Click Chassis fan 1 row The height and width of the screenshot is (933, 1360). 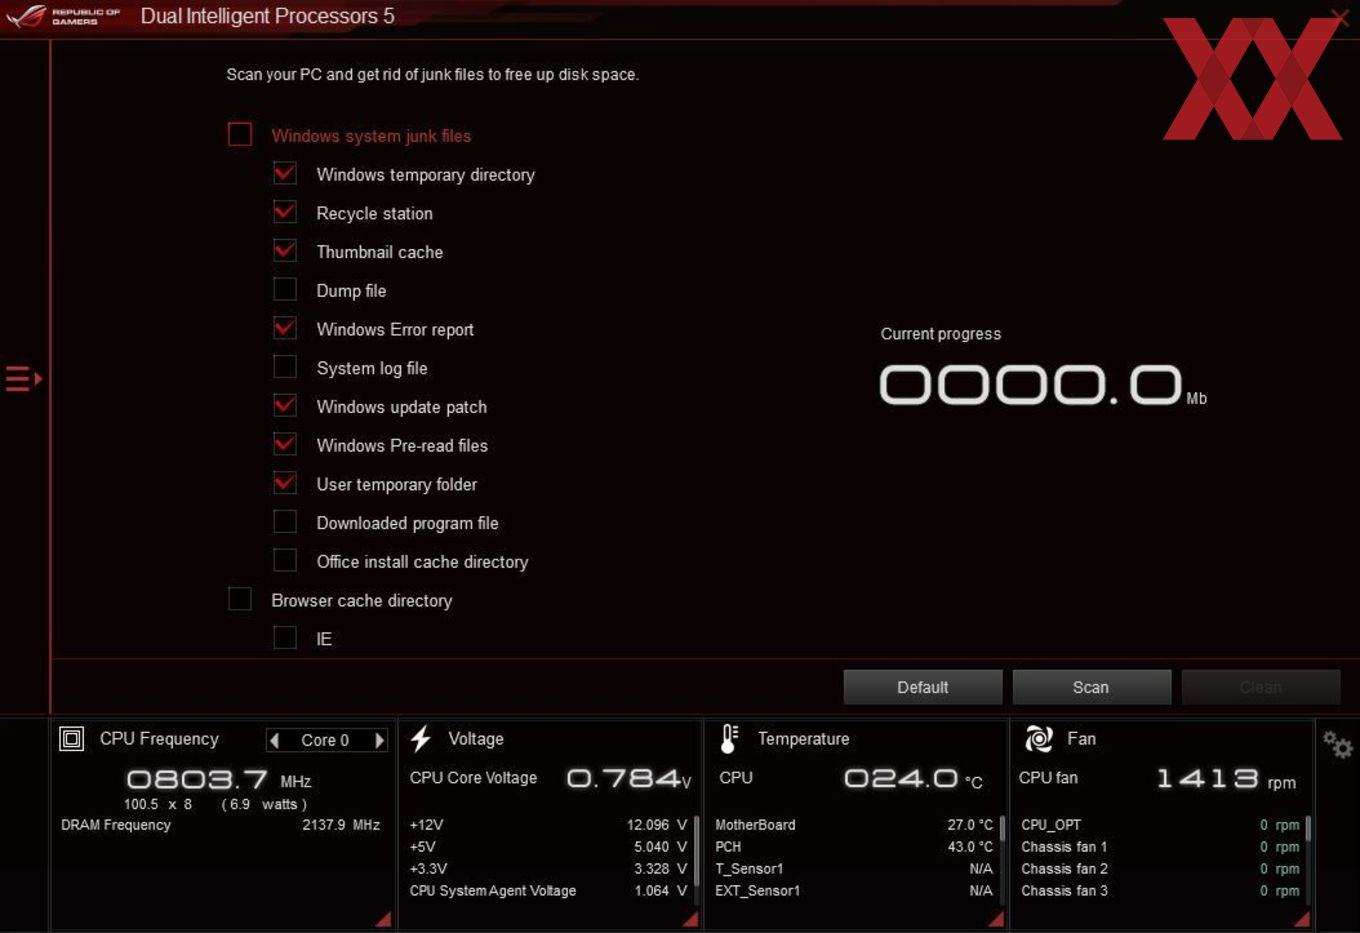pyautogui.click(x=1161, y=847)
